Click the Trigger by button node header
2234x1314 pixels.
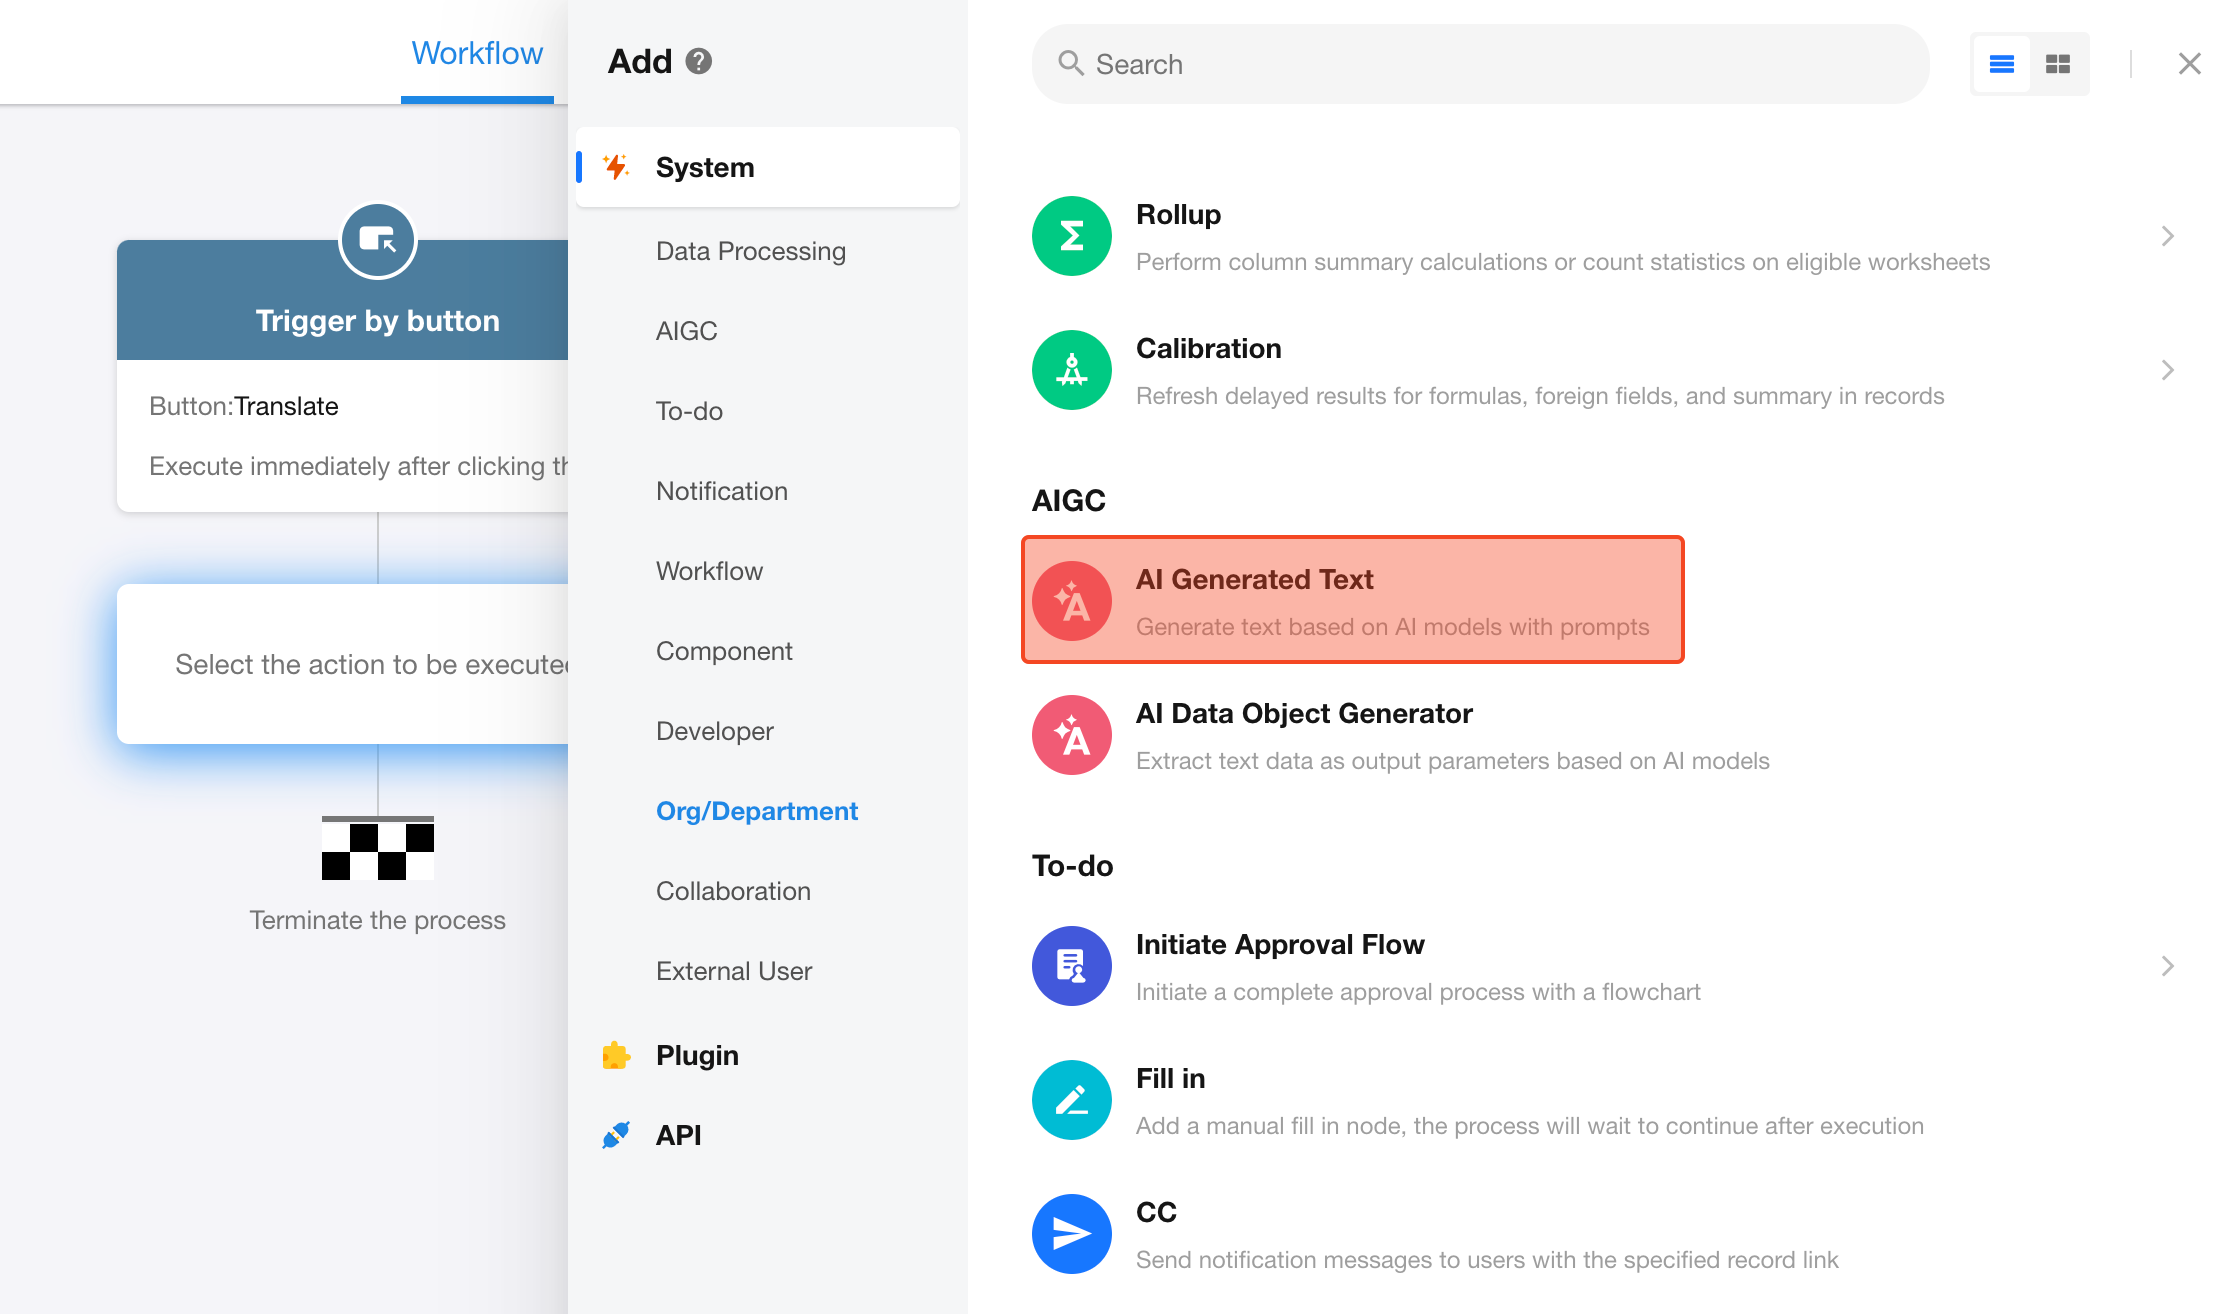342,300
